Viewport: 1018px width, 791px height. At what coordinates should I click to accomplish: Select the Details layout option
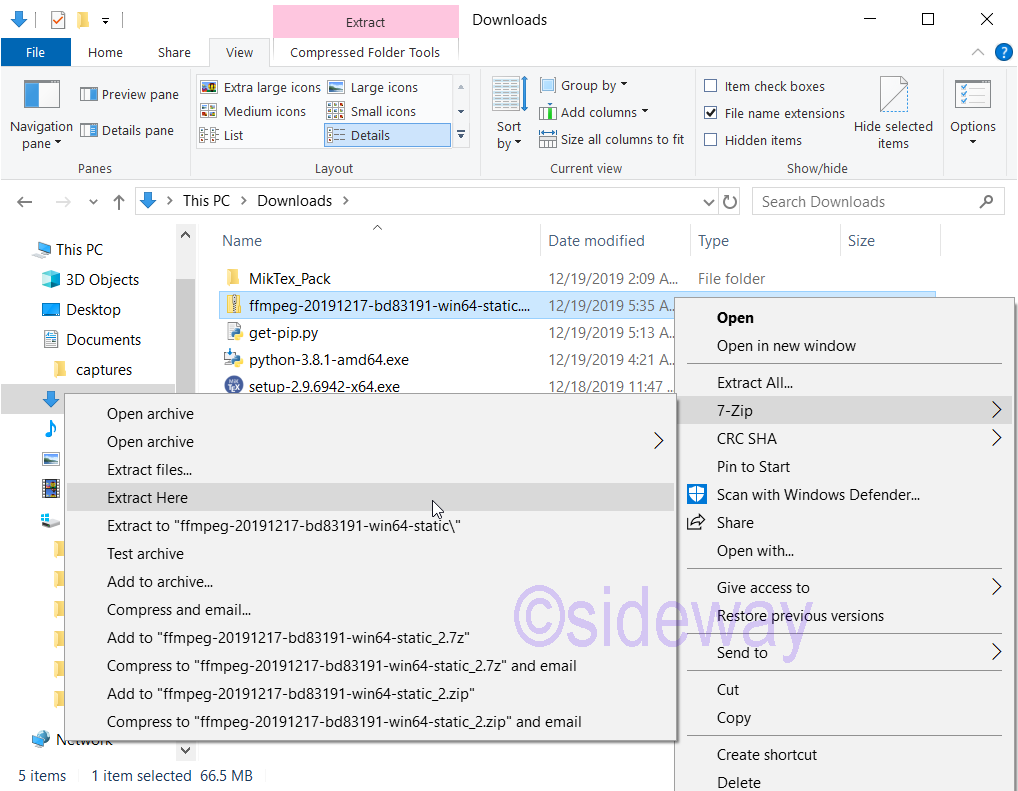coord(387,135)
